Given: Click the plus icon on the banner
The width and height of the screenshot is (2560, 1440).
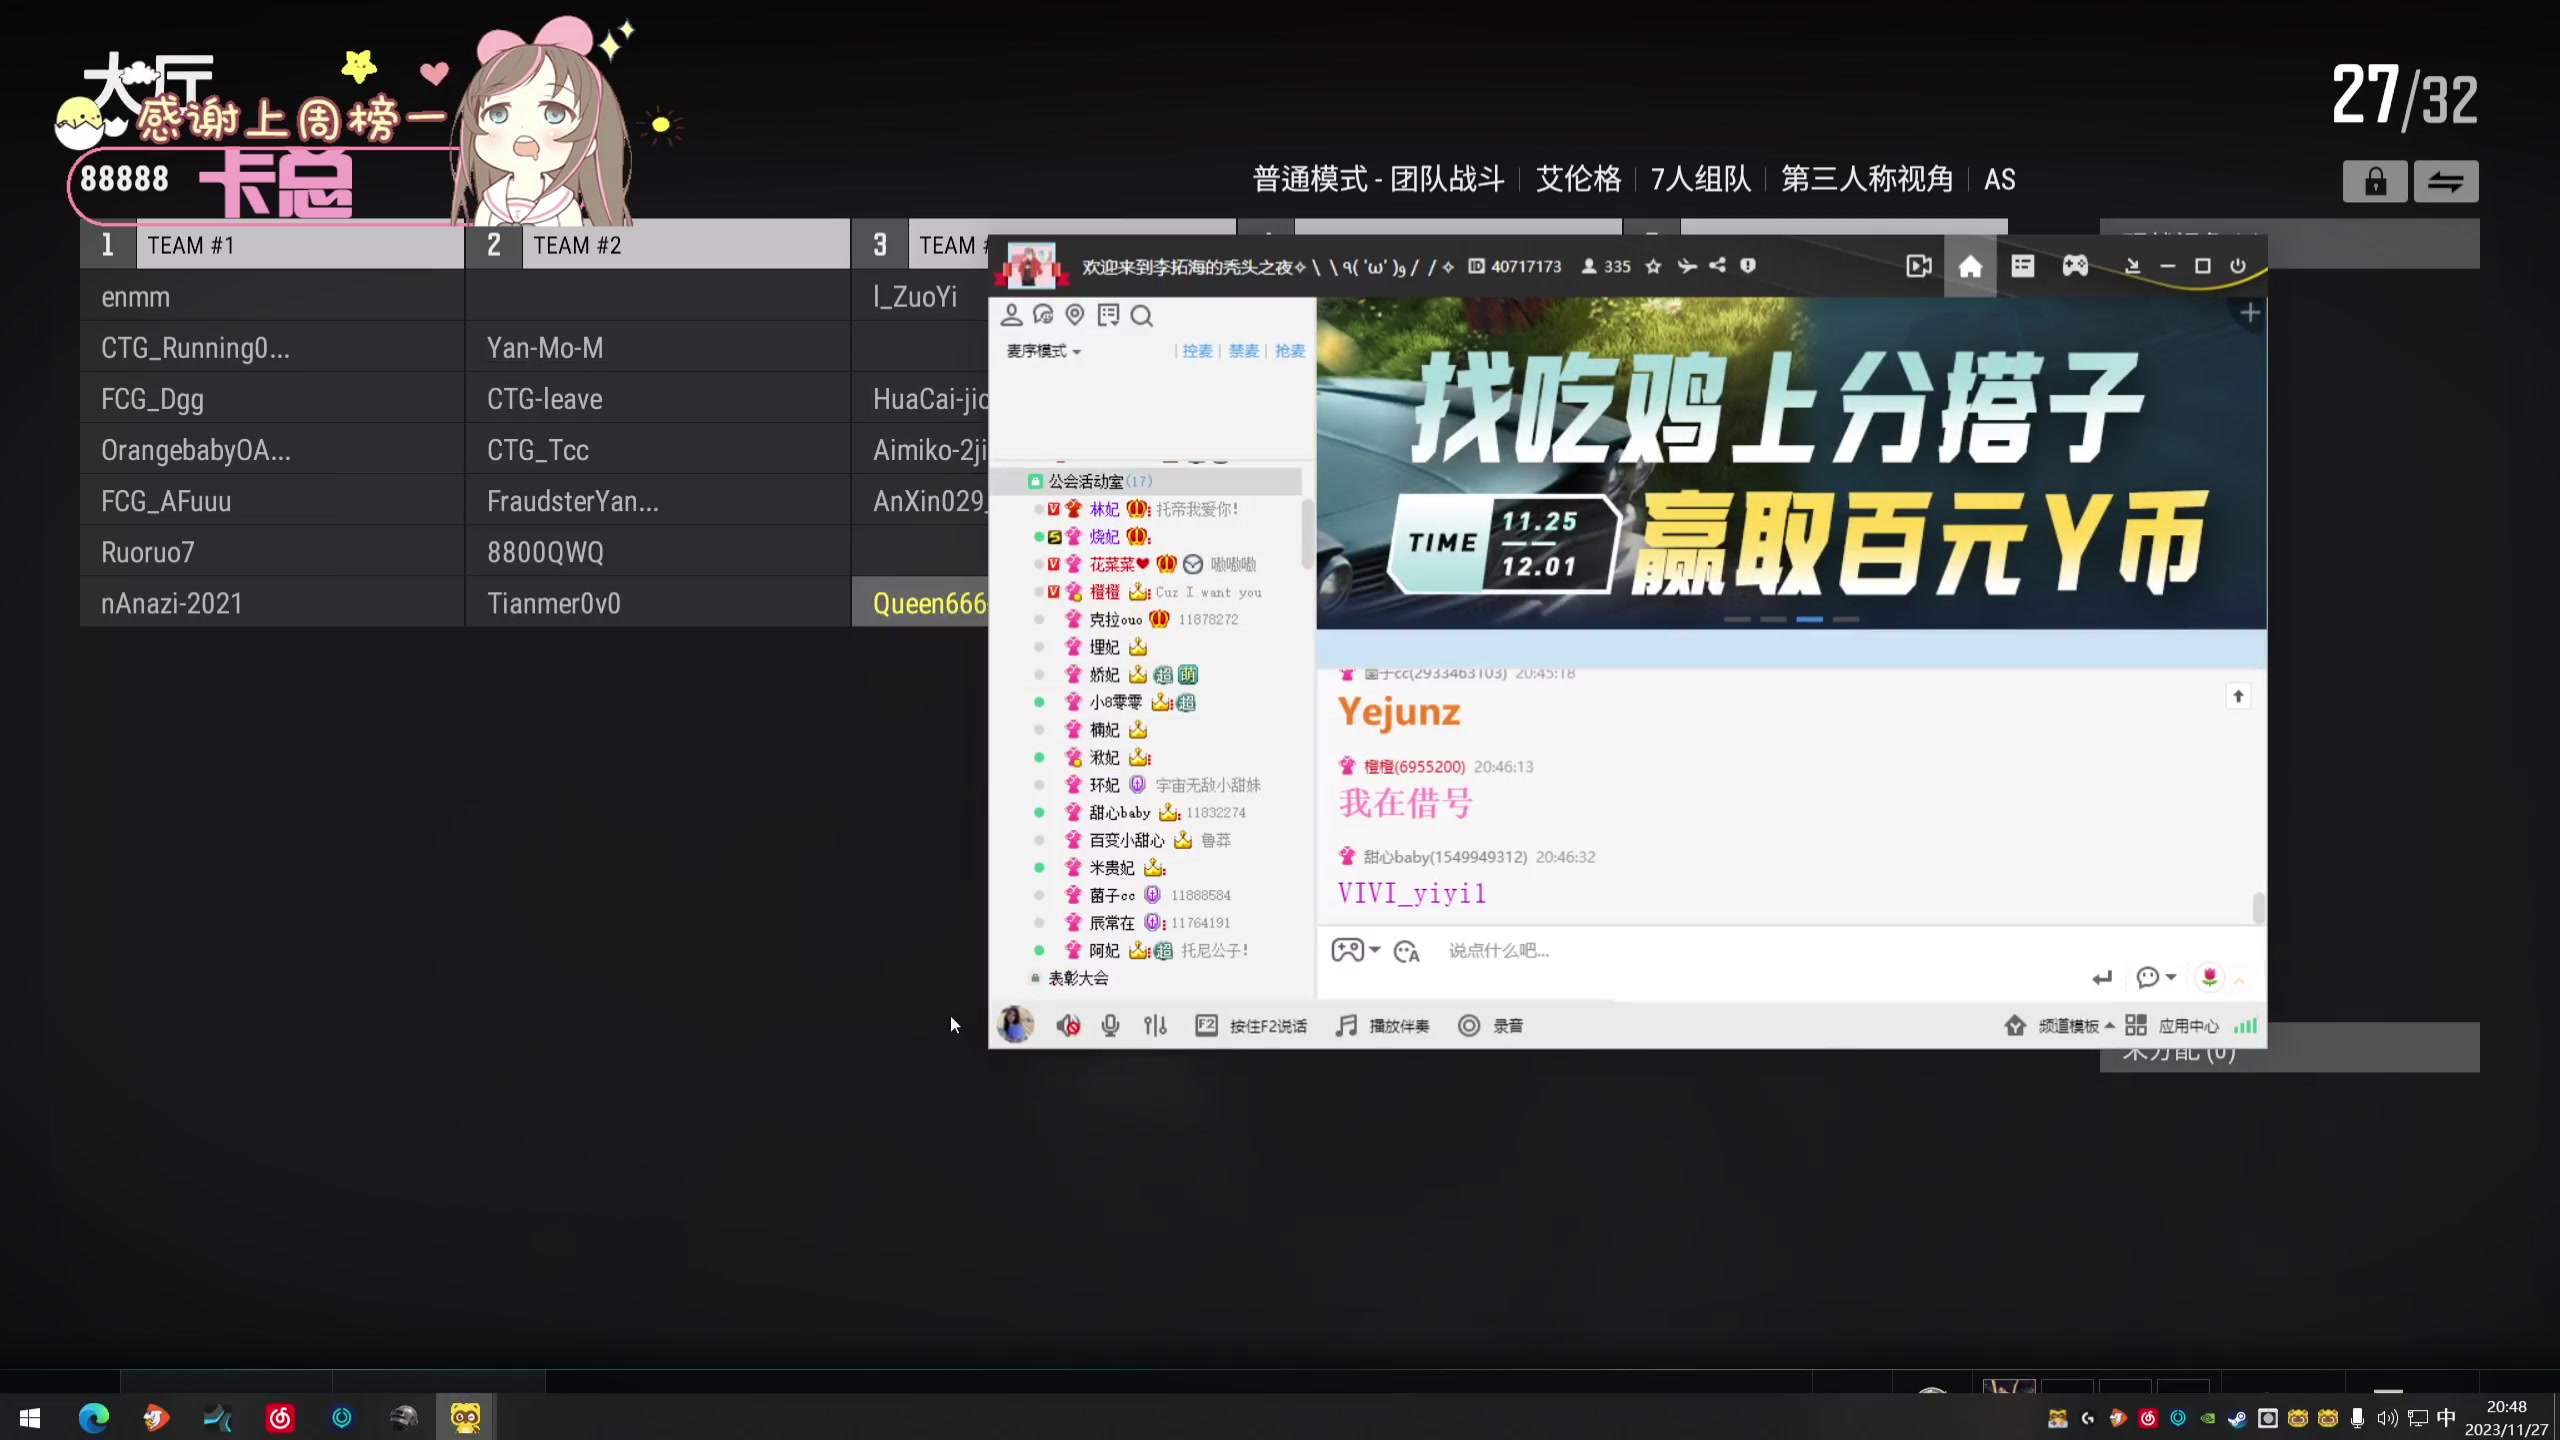Looking at the screenshot, I should [2250, 314].
